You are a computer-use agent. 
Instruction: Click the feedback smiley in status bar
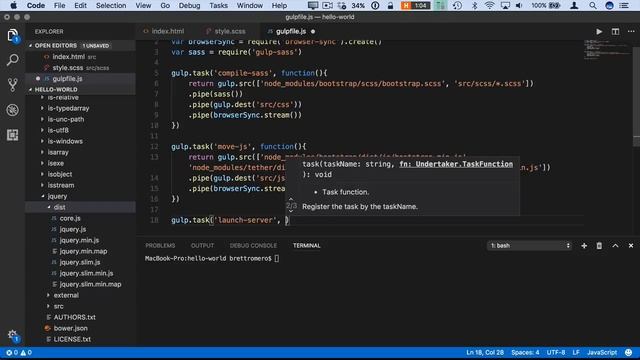(629, 353)
